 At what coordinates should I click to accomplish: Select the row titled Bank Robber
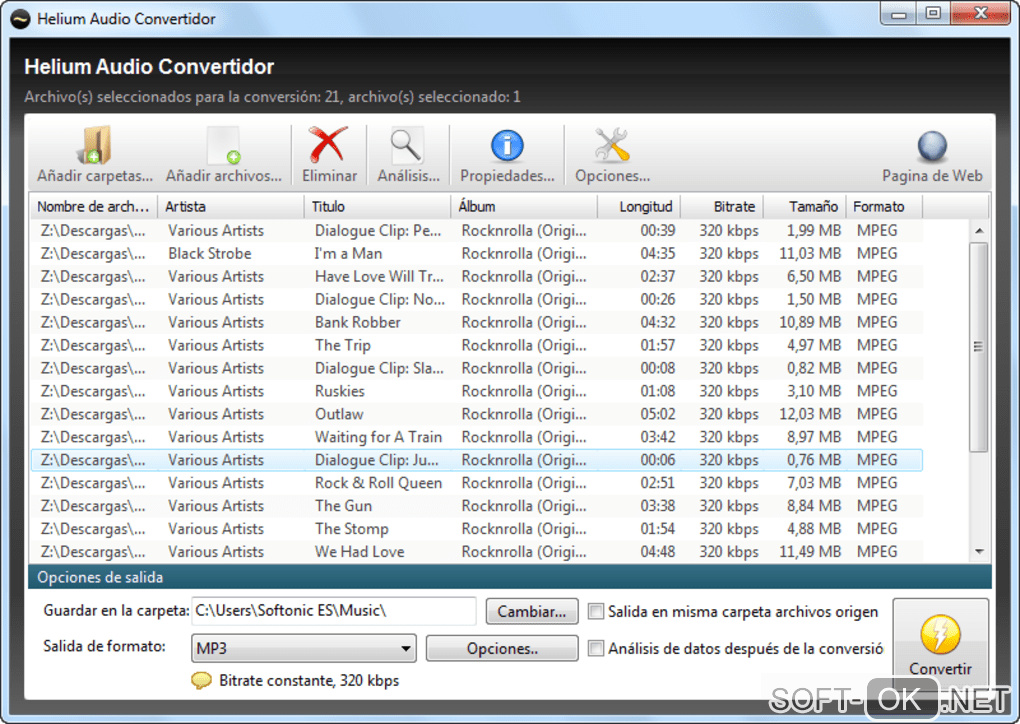[x=476, y=323]
